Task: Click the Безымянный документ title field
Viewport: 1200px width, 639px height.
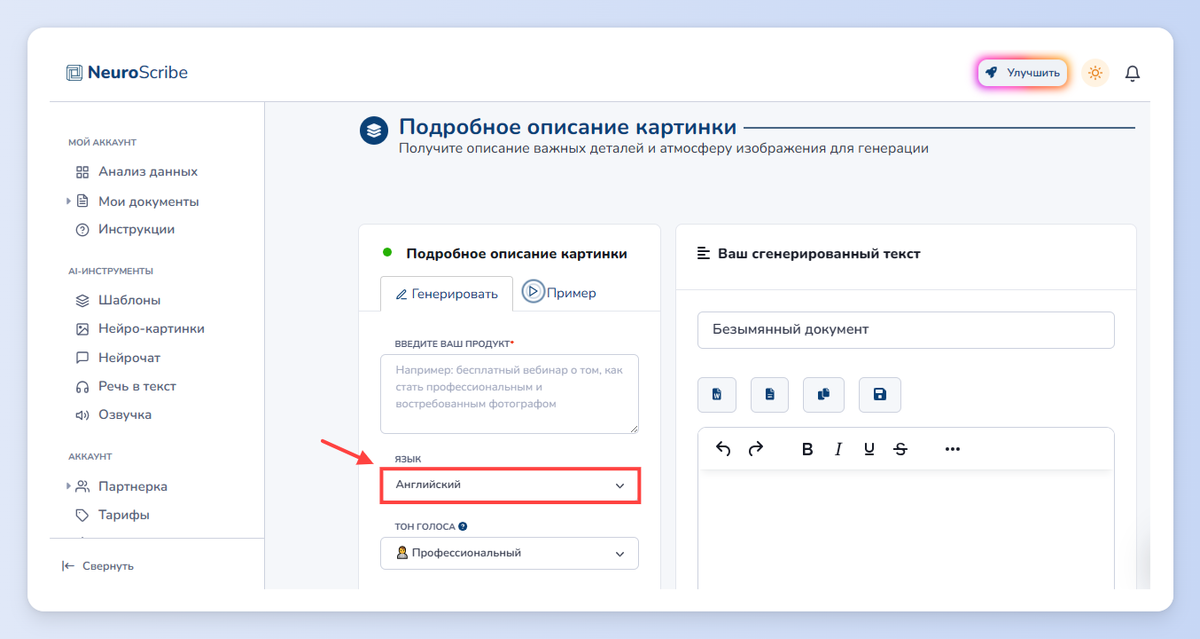Action: click(905, 330)
